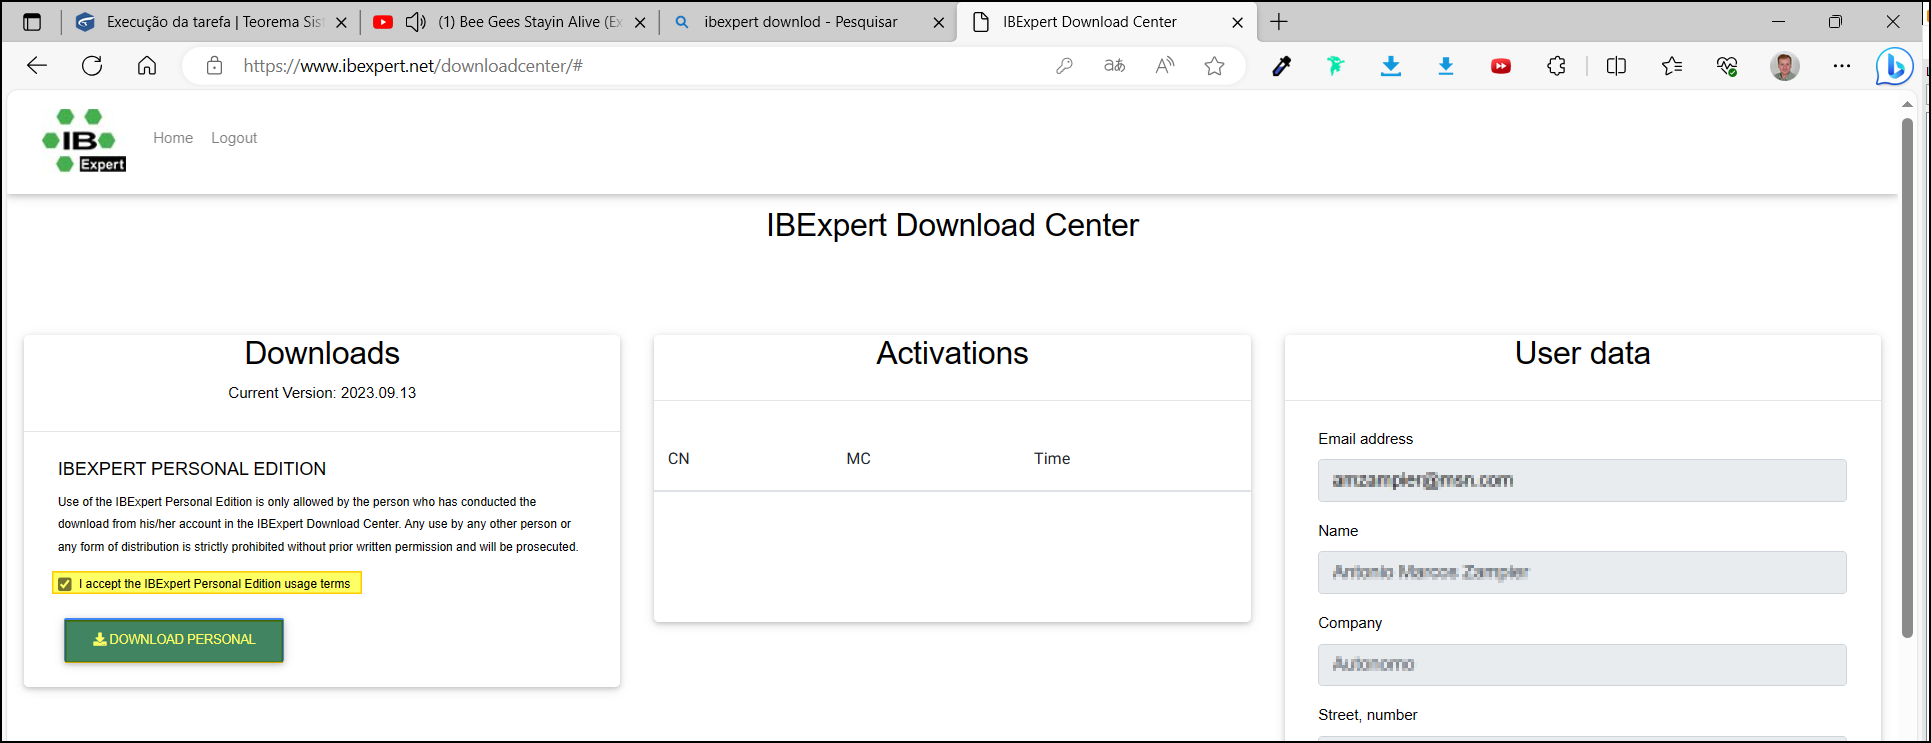Click the Logout menu link
1931x743 pixels.
[234, 138]
